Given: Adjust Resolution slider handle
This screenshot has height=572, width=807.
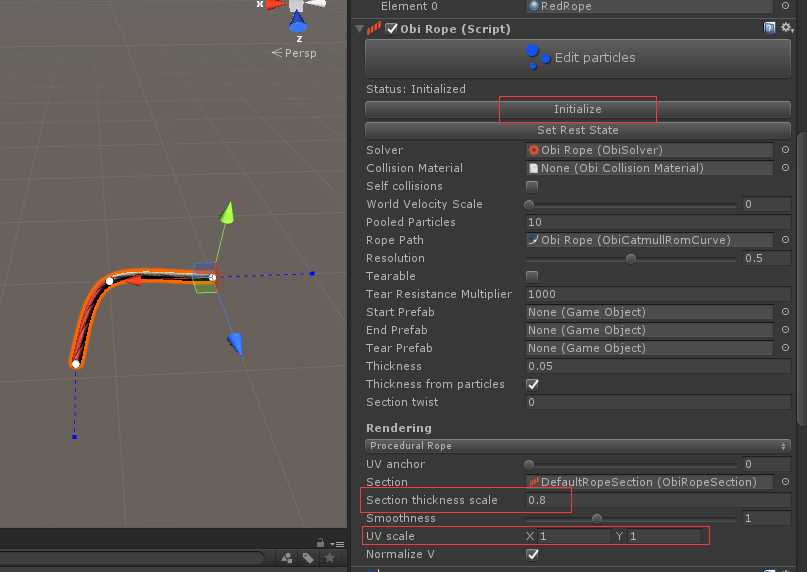Looking at the screenshot, I should point(630,258).
